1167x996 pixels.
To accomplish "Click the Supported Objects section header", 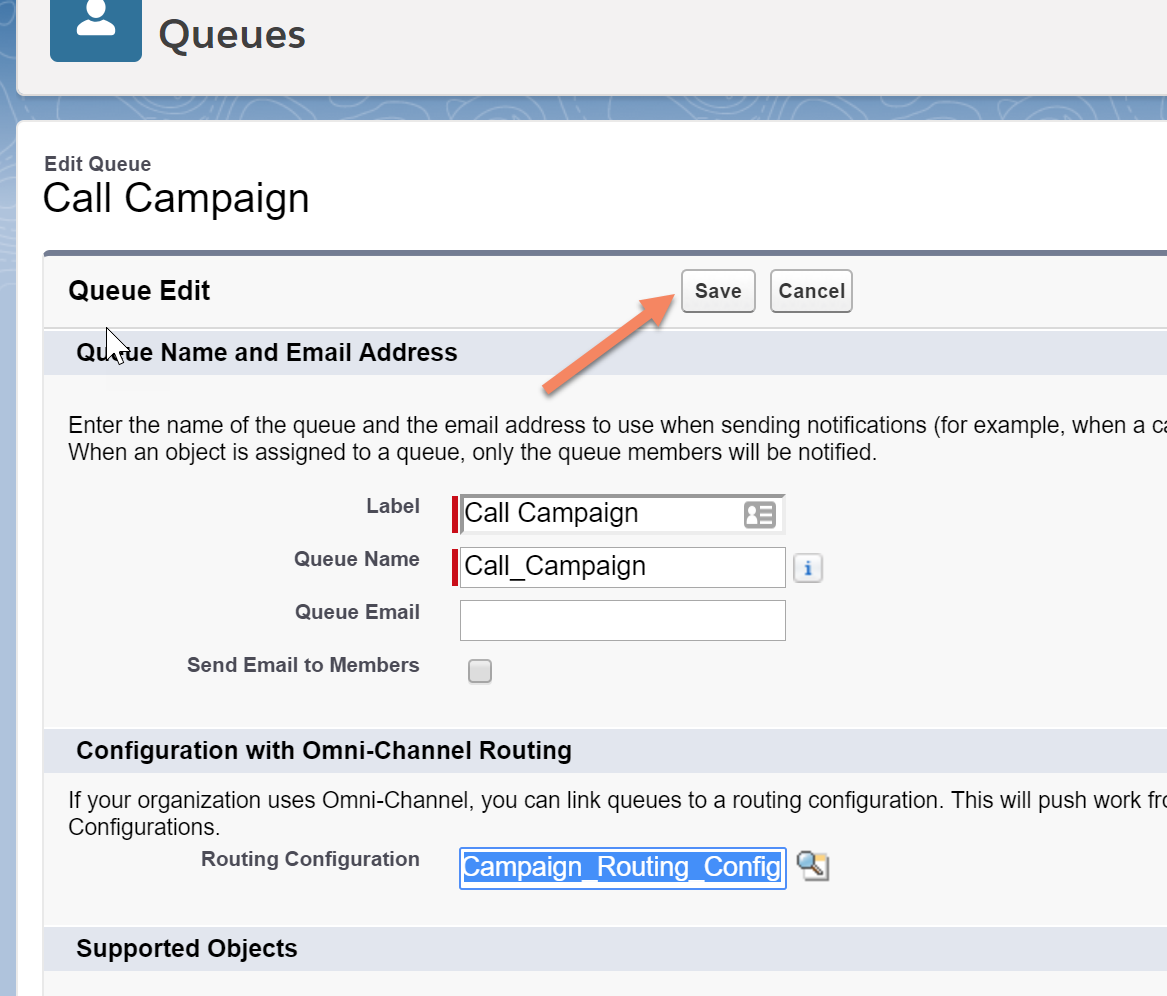I will pos(187,948).
